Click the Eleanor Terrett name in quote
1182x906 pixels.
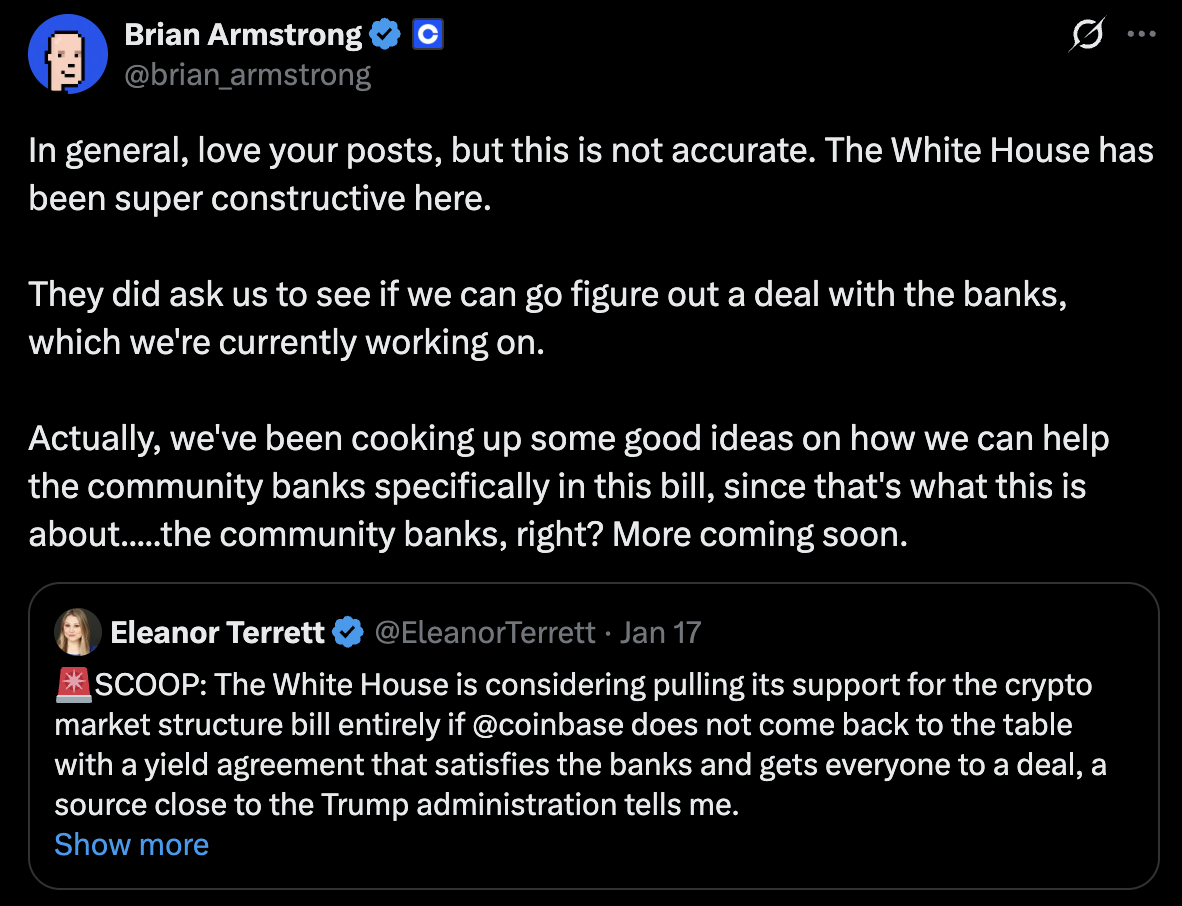tap(217, 632)
